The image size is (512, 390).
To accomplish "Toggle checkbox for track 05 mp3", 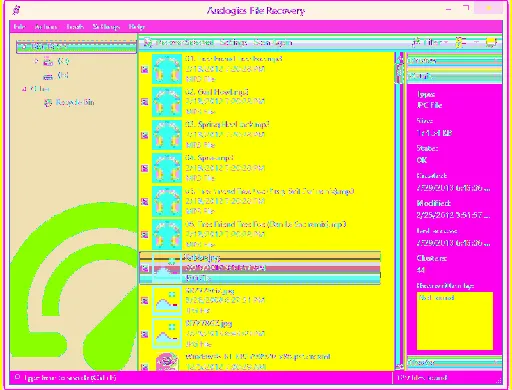I will [145, 201].
